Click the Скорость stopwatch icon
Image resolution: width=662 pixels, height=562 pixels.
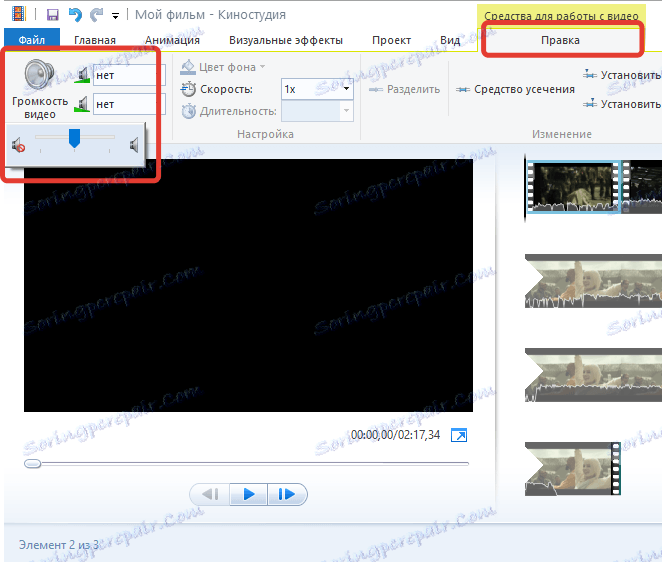point(188,89)
